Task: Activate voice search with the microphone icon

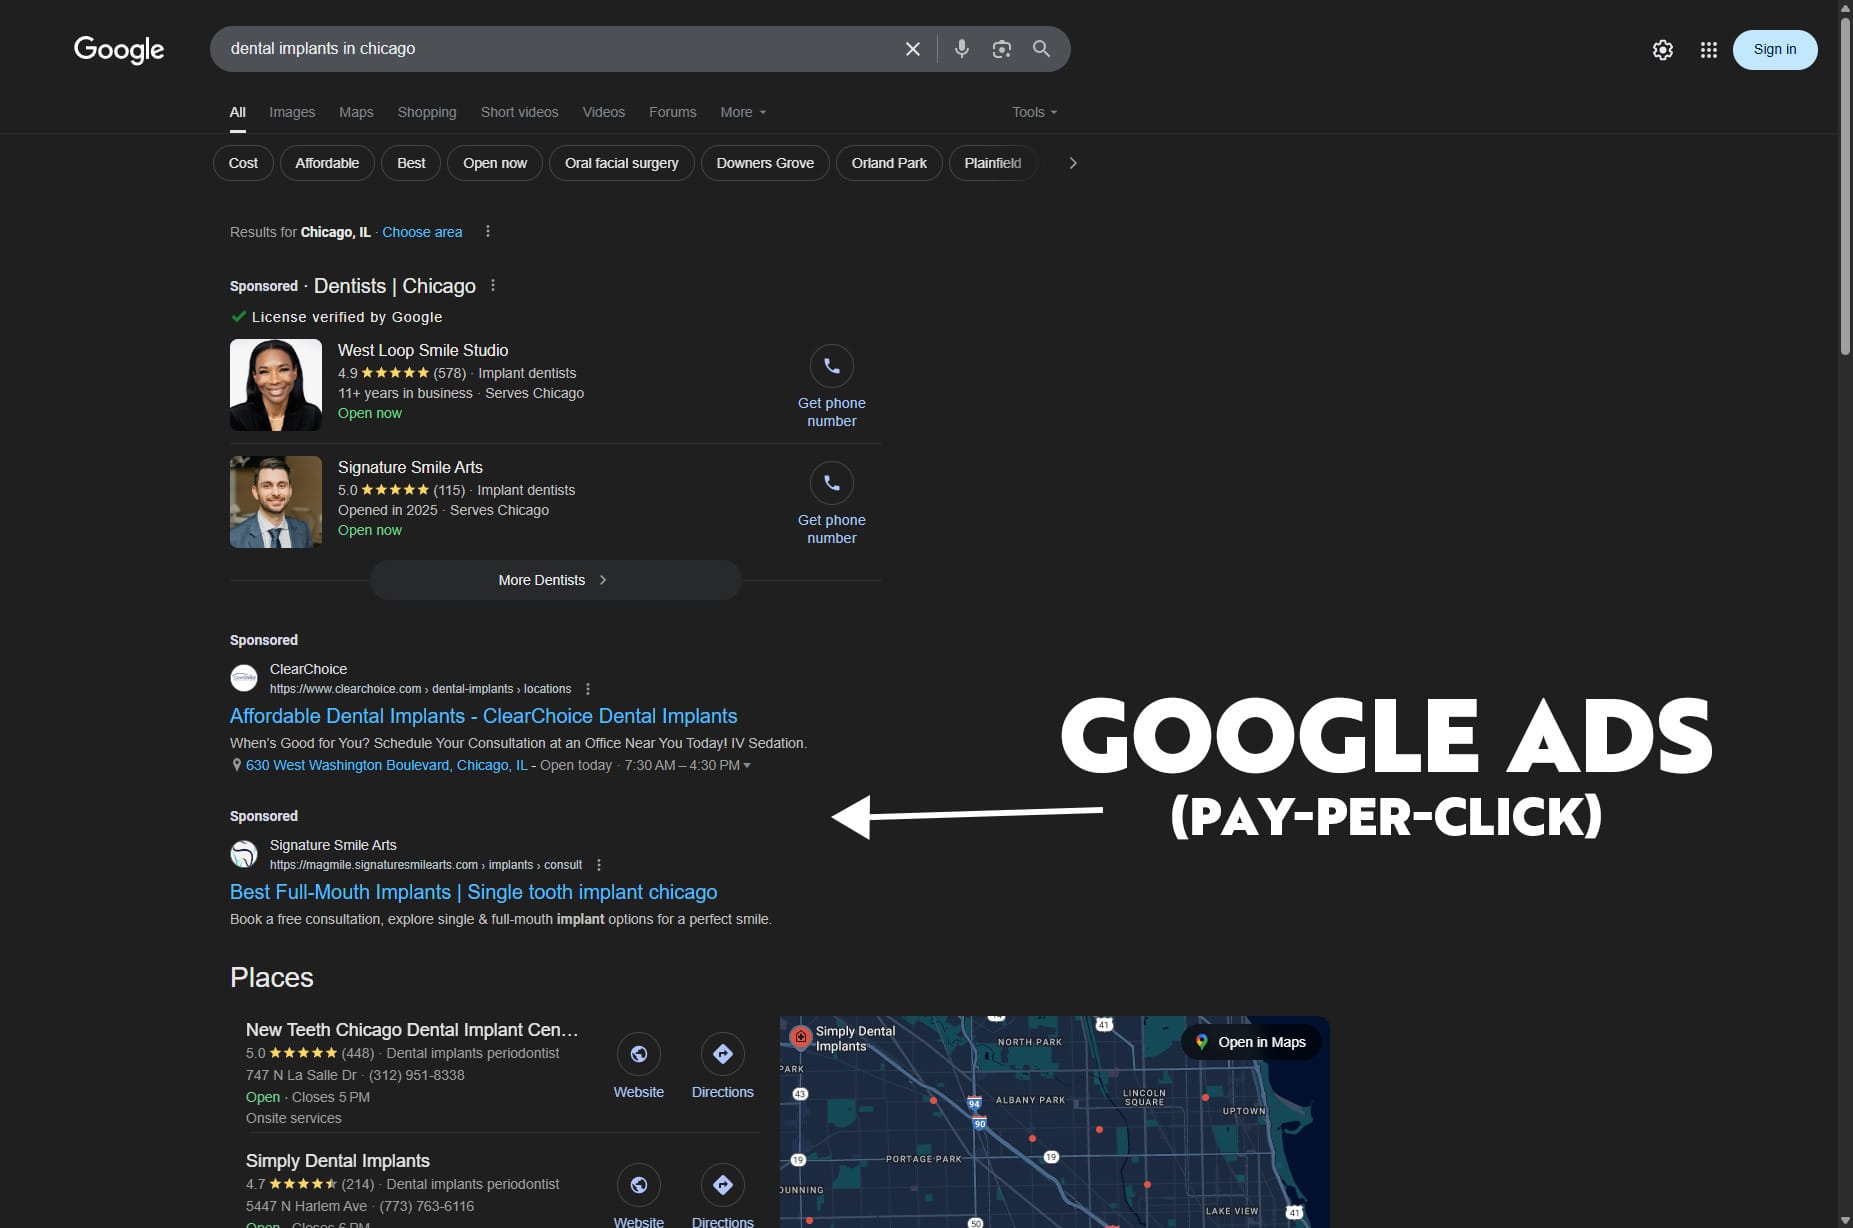Action: (961, 48)
